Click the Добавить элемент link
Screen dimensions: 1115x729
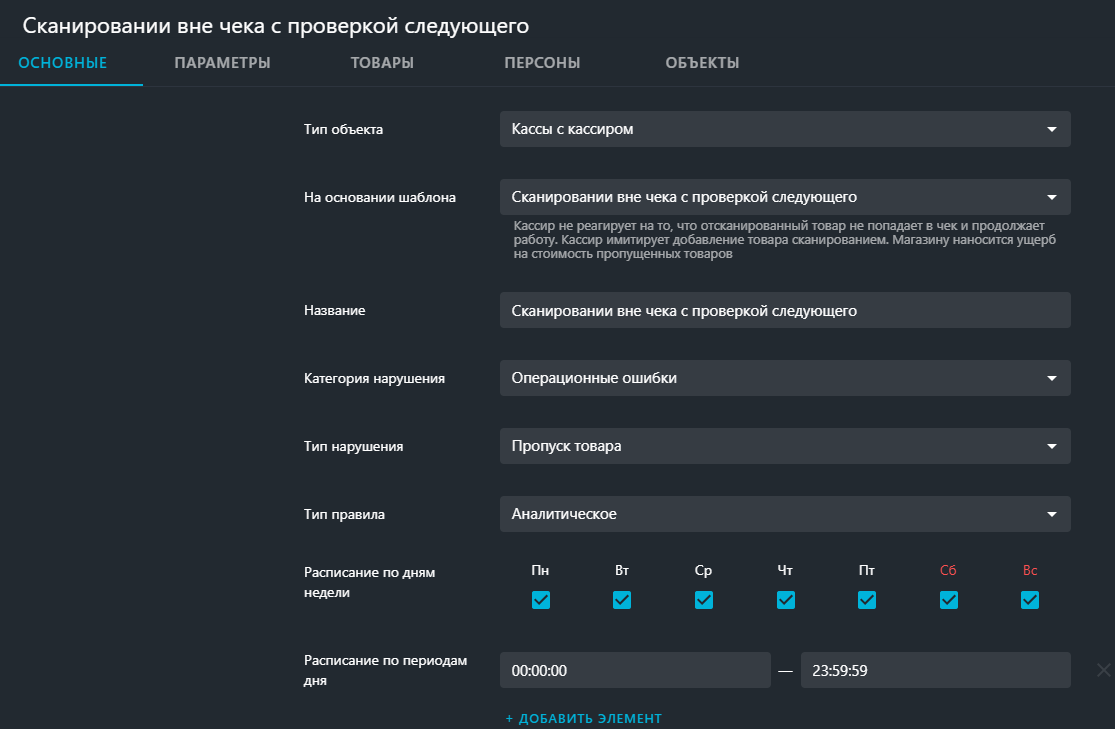pyautogui.click(x=584, y=718)
